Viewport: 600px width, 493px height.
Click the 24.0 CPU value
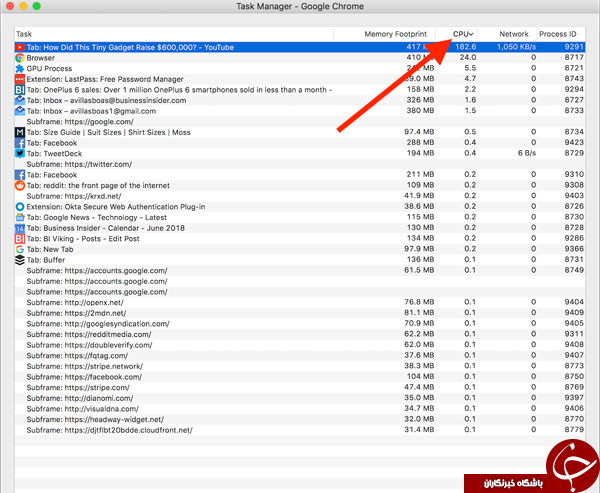pos(468,57)
